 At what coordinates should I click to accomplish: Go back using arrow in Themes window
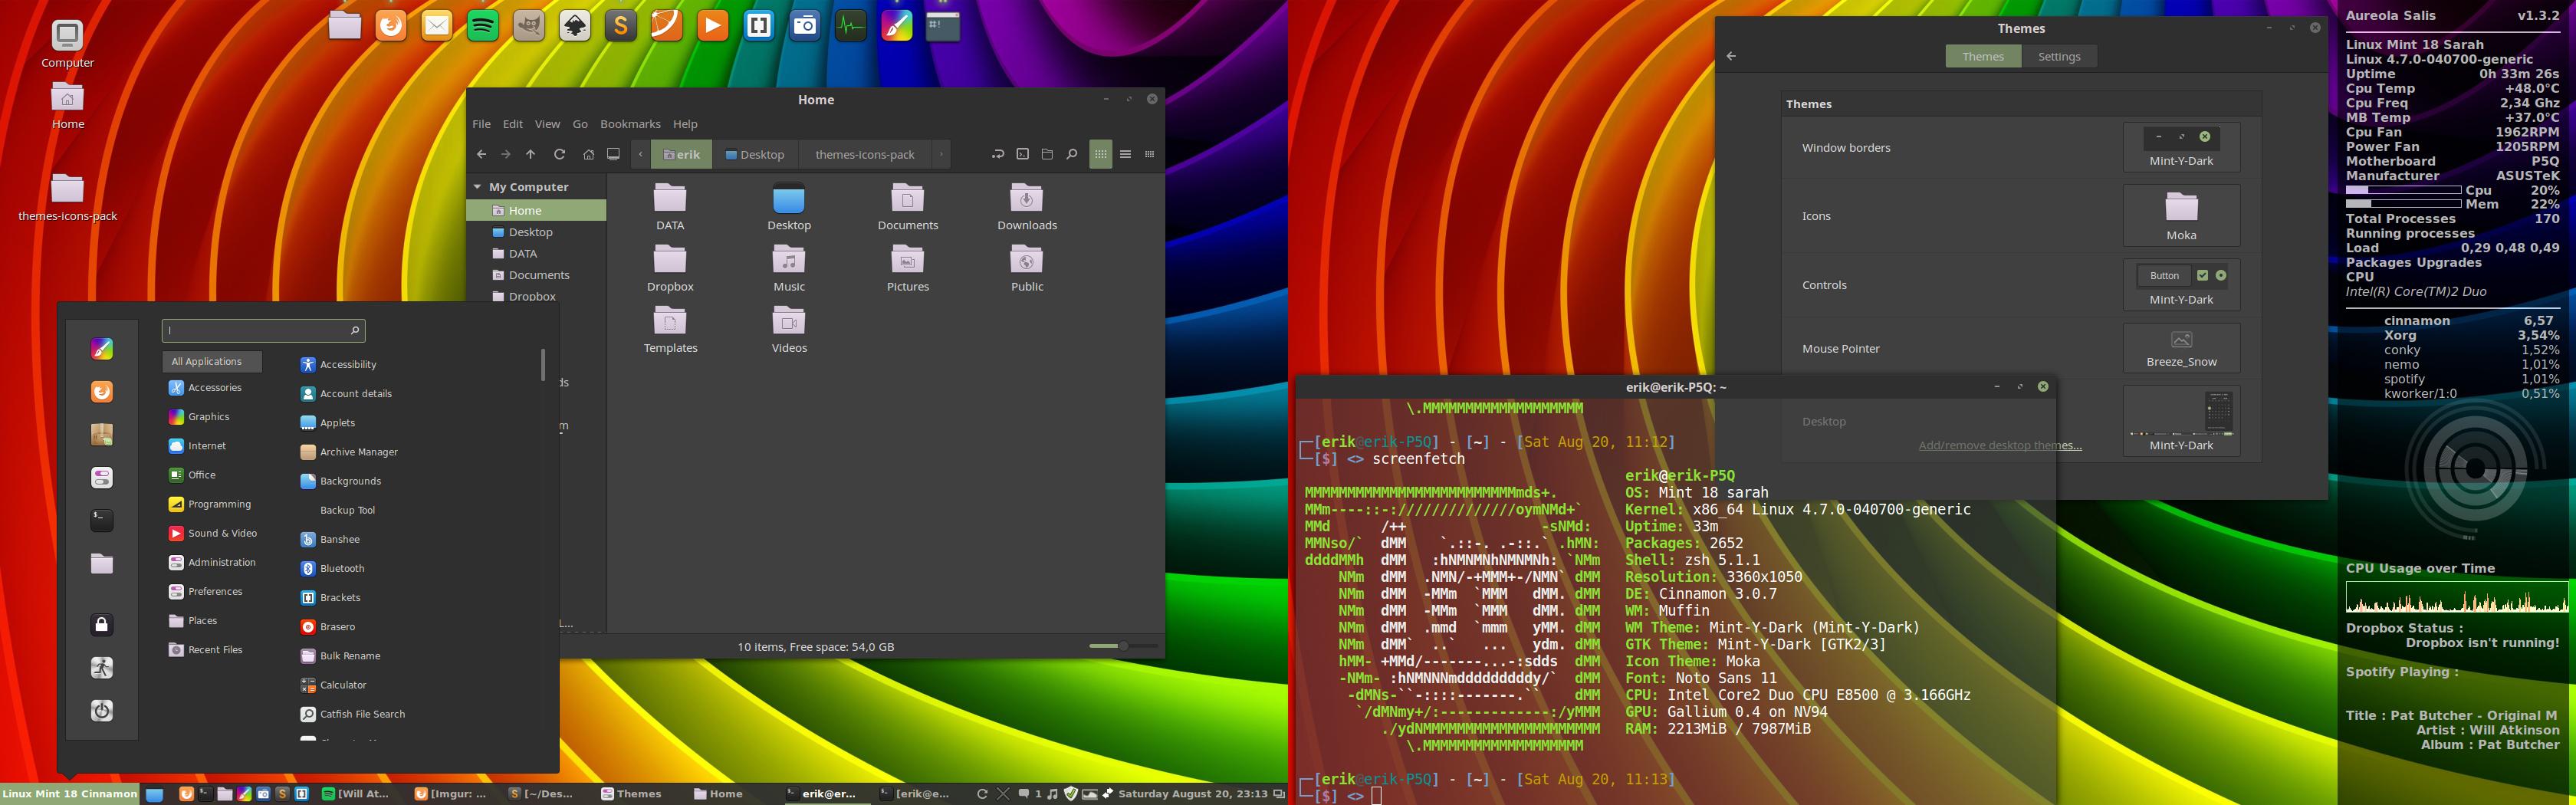pyautogui.click(x=1731, y=56)
